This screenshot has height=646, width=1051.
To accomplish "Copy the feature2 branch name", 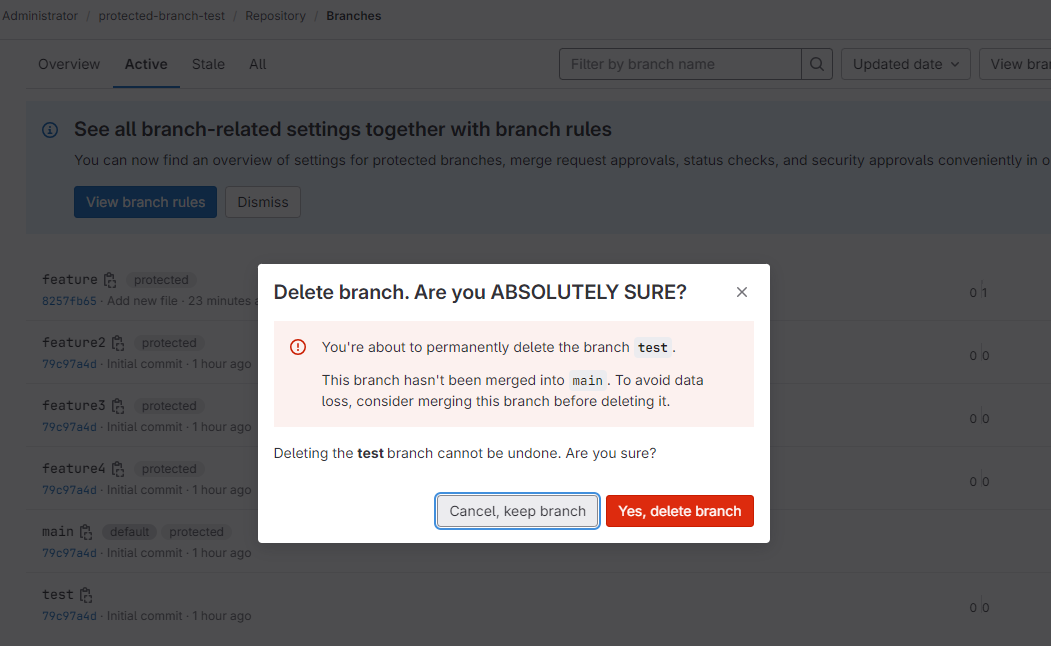I will pyautogui.click(x=118, y=343).
